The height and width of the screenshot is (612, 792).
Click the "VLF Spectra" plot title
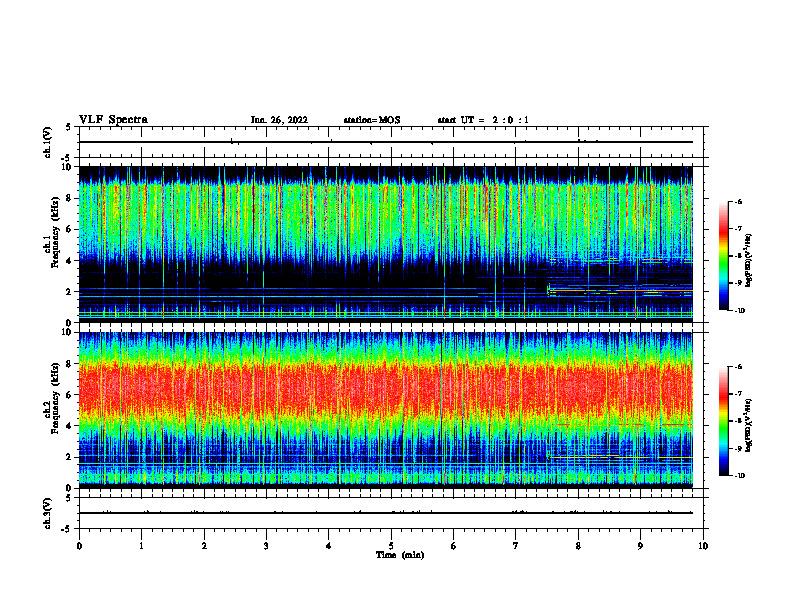point(113,120)
